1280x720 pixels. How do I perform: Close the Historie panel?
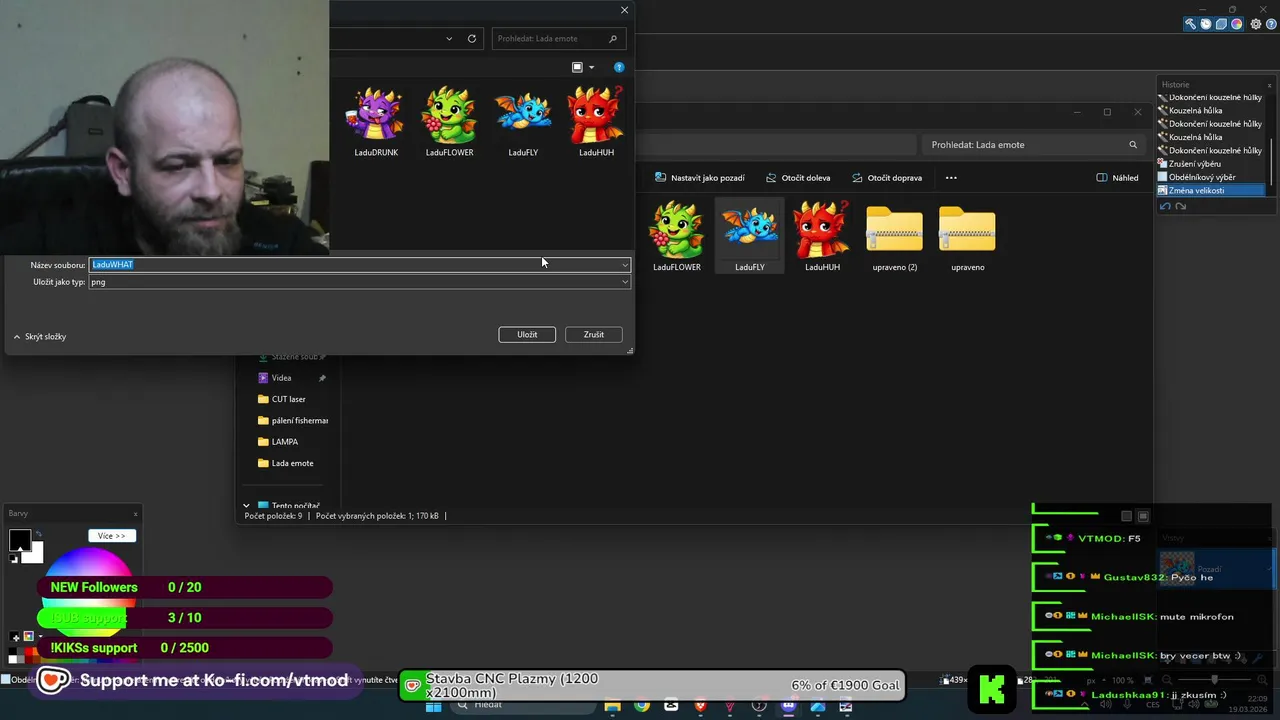point(1269,84)
